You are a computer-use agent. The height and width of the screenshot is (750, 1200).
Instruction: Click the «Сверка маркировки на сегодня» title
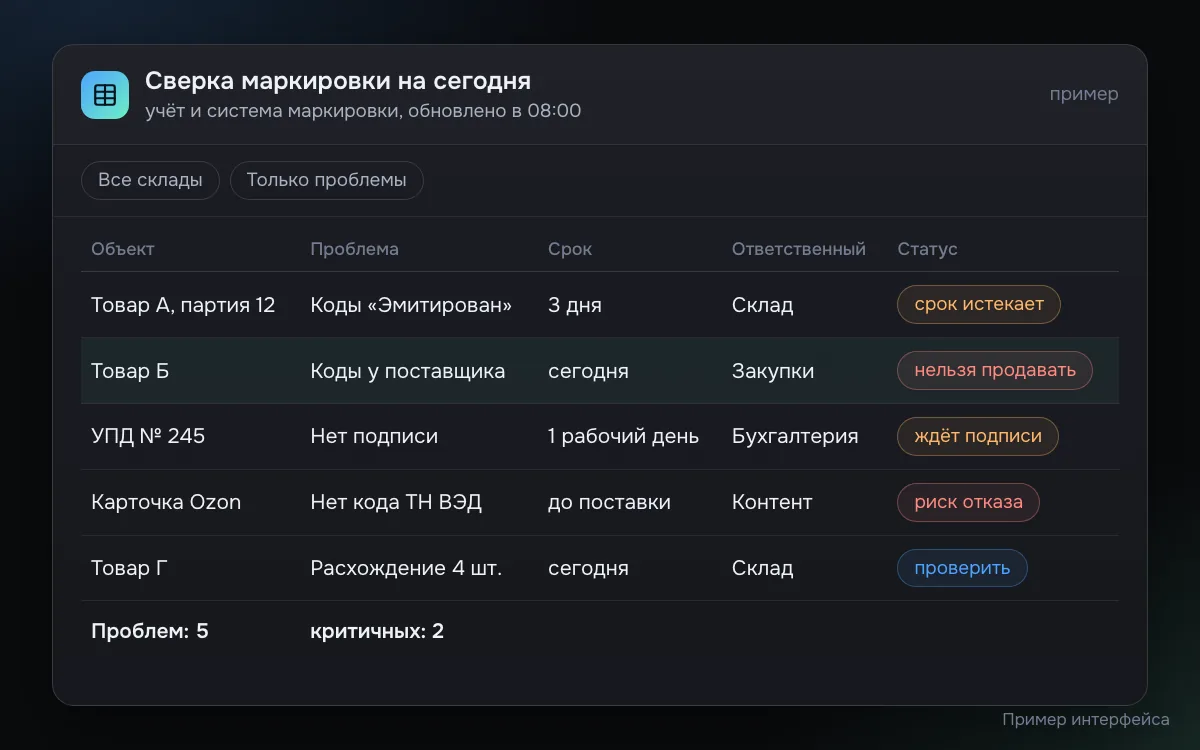(x=338, y=81)
